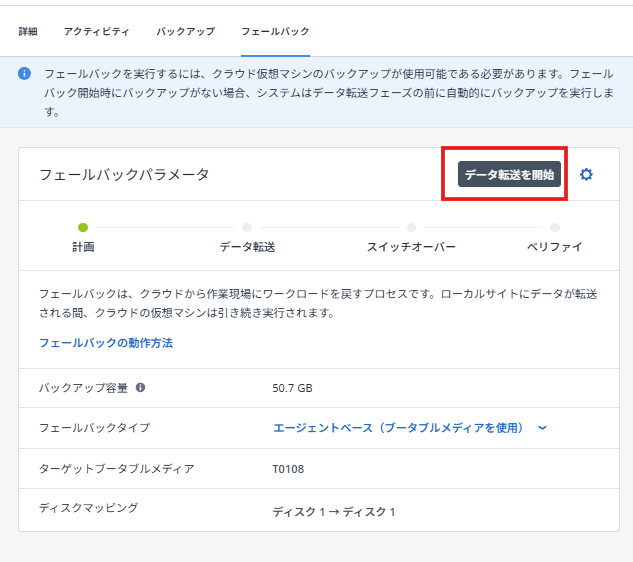Click the ベリファイ step marker

pyautogui.click(x=555, y=227)
